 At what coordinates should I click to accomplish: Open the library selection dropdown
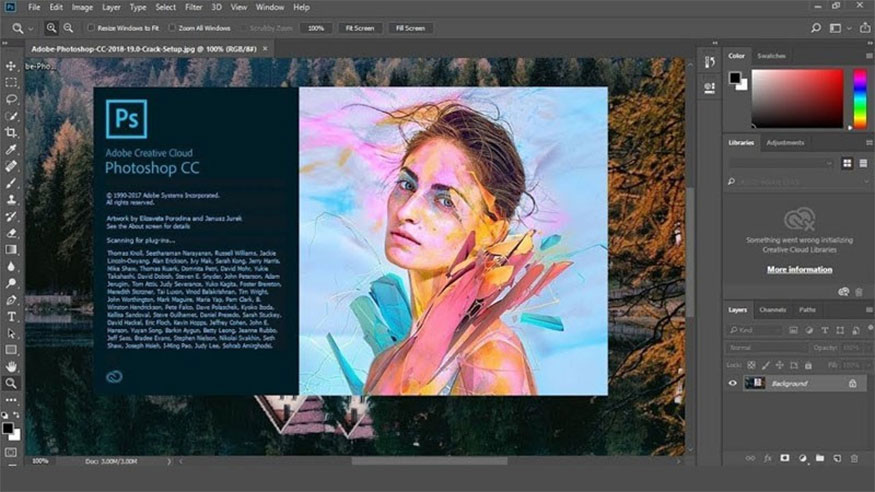point(781,163)
